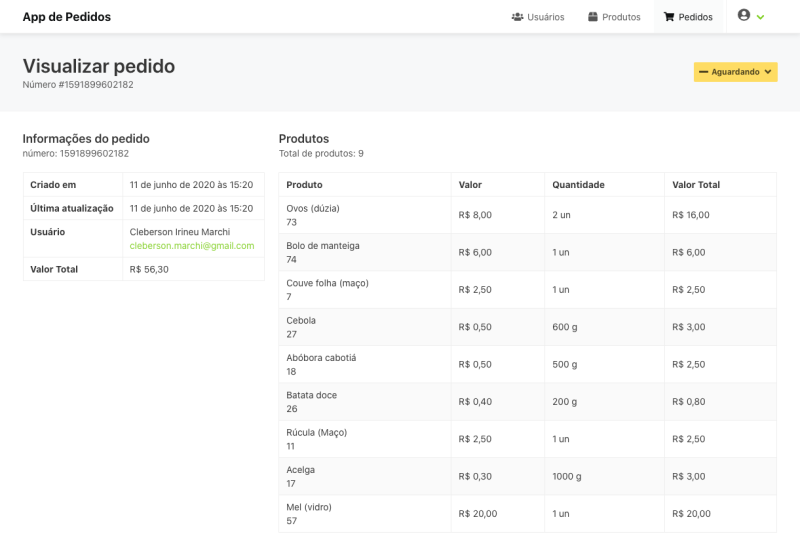Click the Bolo de manteiga product name
800x549 pixels.
click(x=322, y=246)
